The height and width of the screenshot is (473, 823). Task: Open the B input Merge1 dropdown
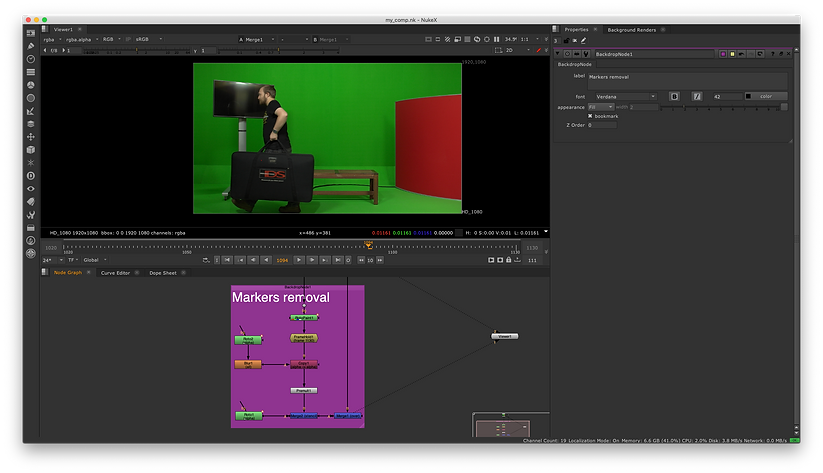(x=331, y=39)
